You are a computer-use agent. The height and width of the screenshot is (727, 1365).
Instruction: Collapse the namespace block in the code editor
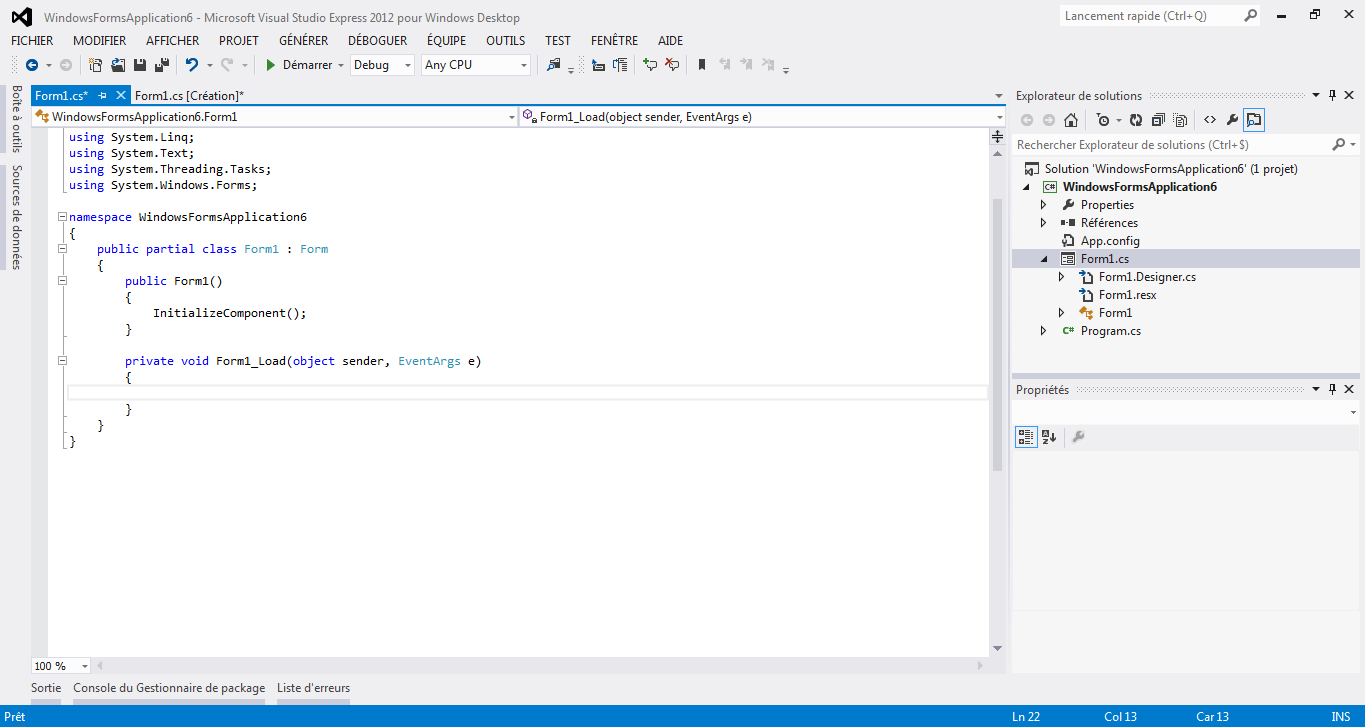coord(62,217)
